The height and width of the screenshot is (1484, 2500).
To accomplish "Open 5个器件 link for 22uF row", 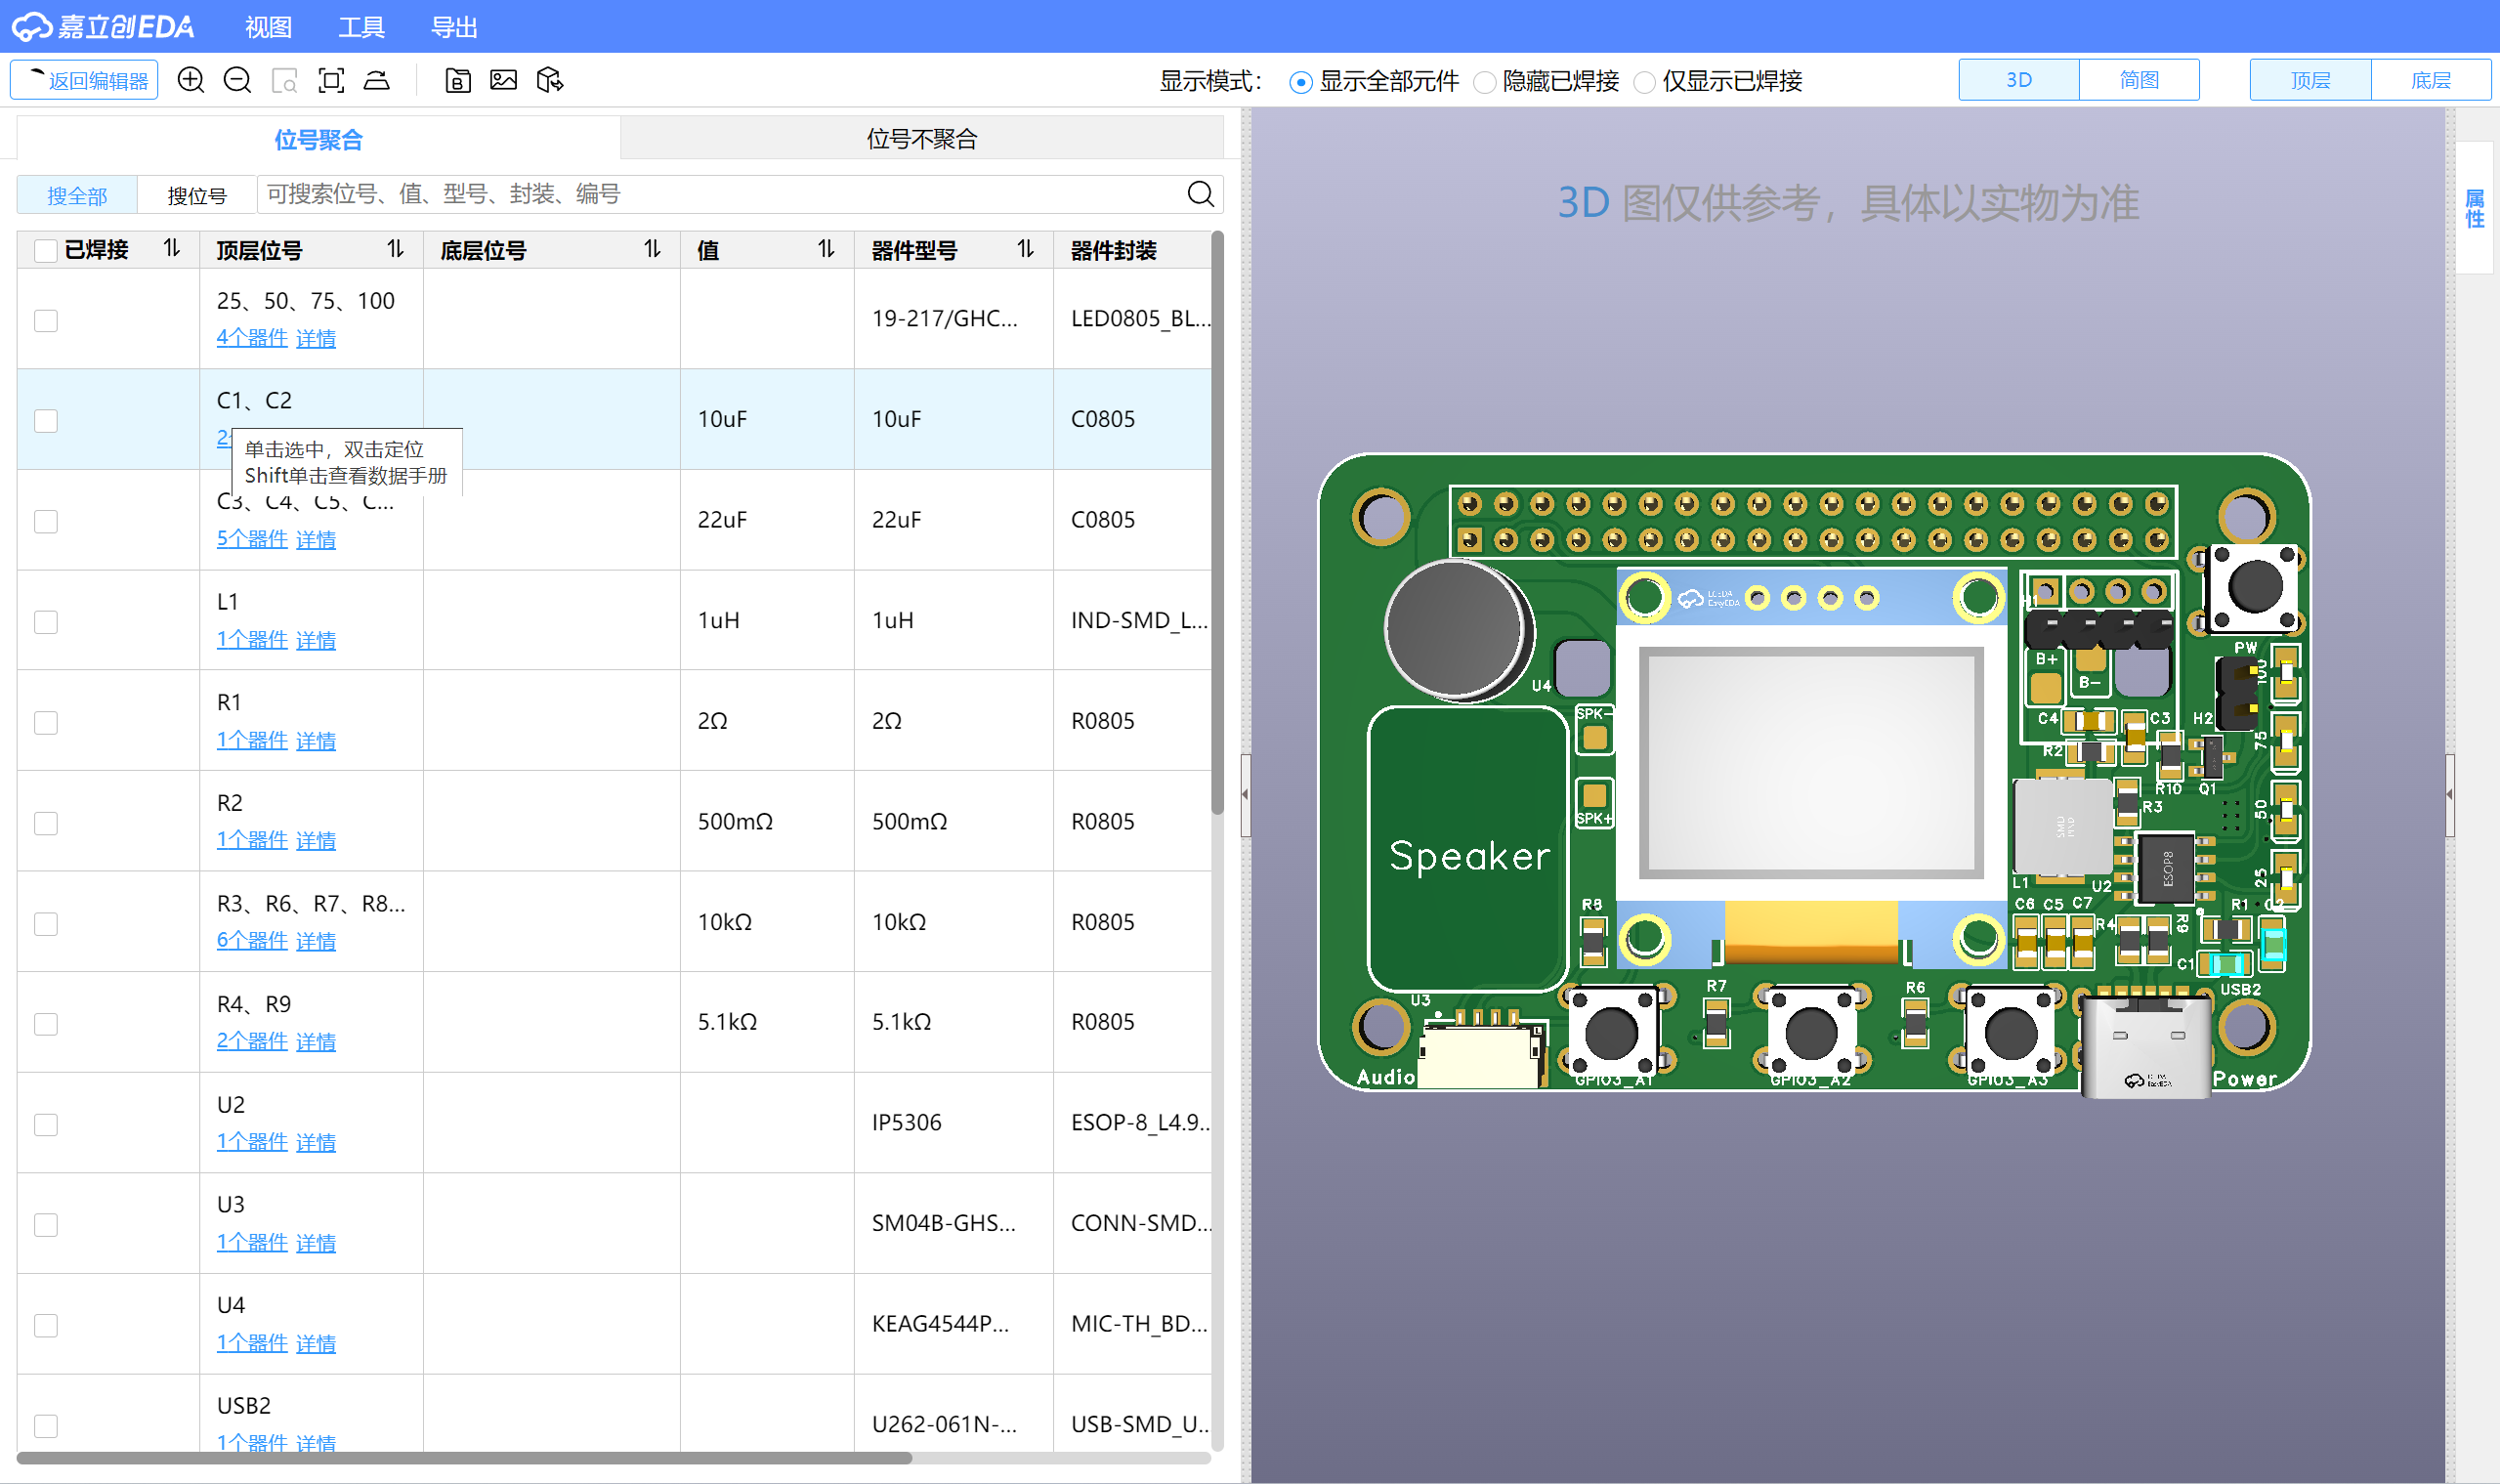I will click(x=252, y=539).
